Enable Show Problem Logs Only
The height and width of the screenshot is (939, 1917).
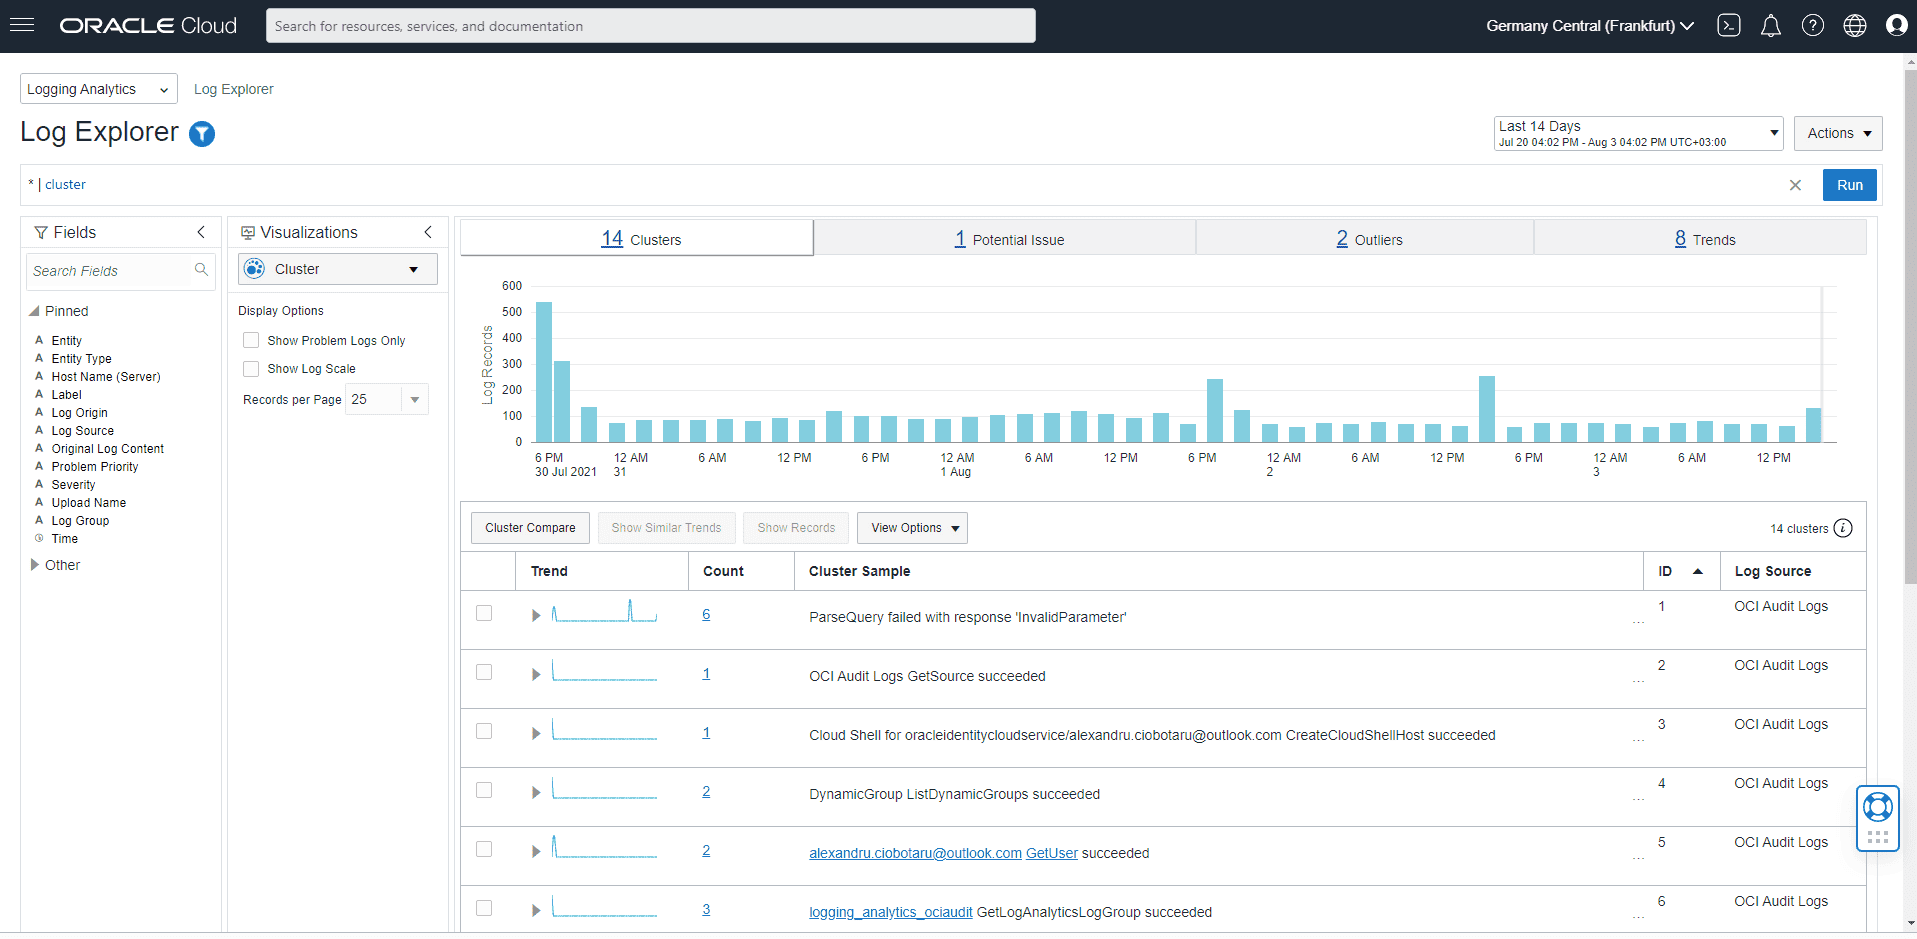(251, 341)
